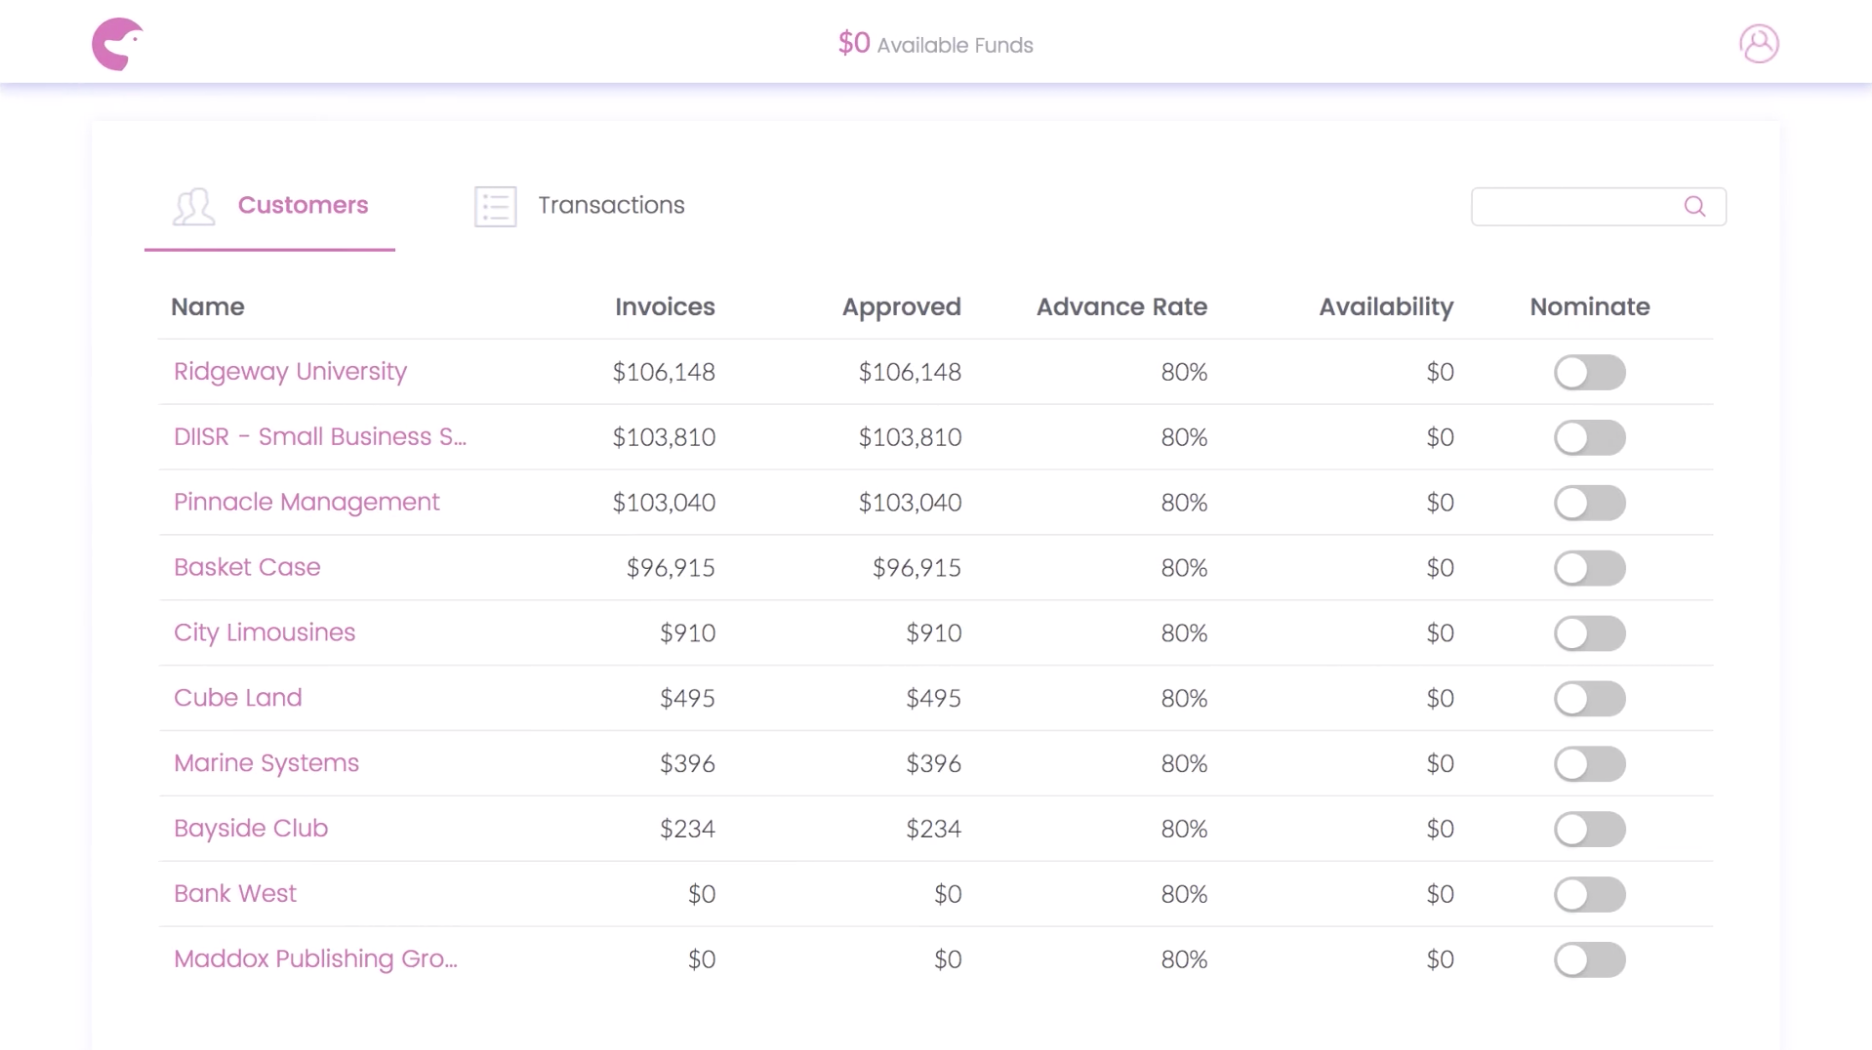1872x1050 pixels.
Task: Open the Ridgeway University customer link
Action: coord(290,372)
